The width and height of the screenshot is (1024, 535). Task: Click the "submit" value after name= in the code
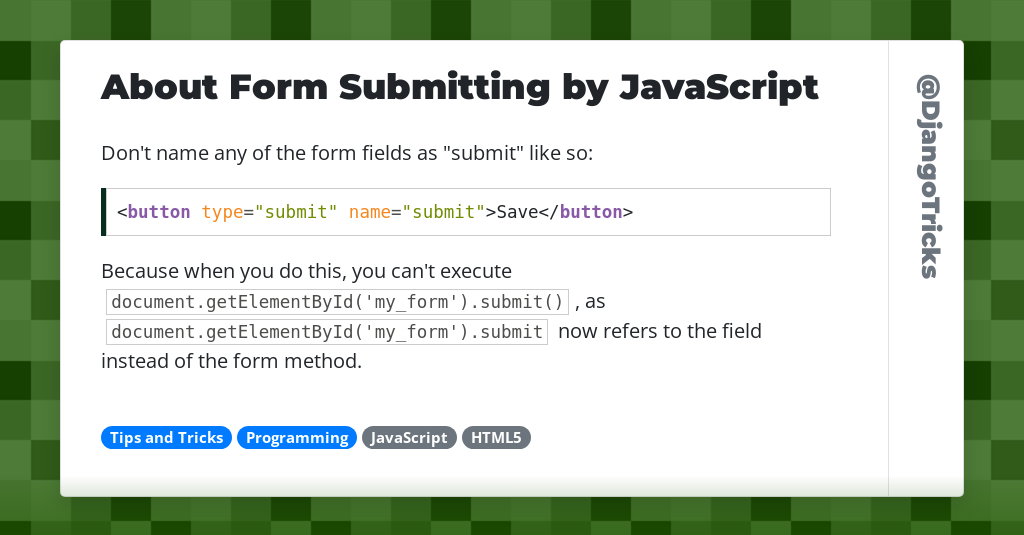pyautogui.click(x=444, y=212)
